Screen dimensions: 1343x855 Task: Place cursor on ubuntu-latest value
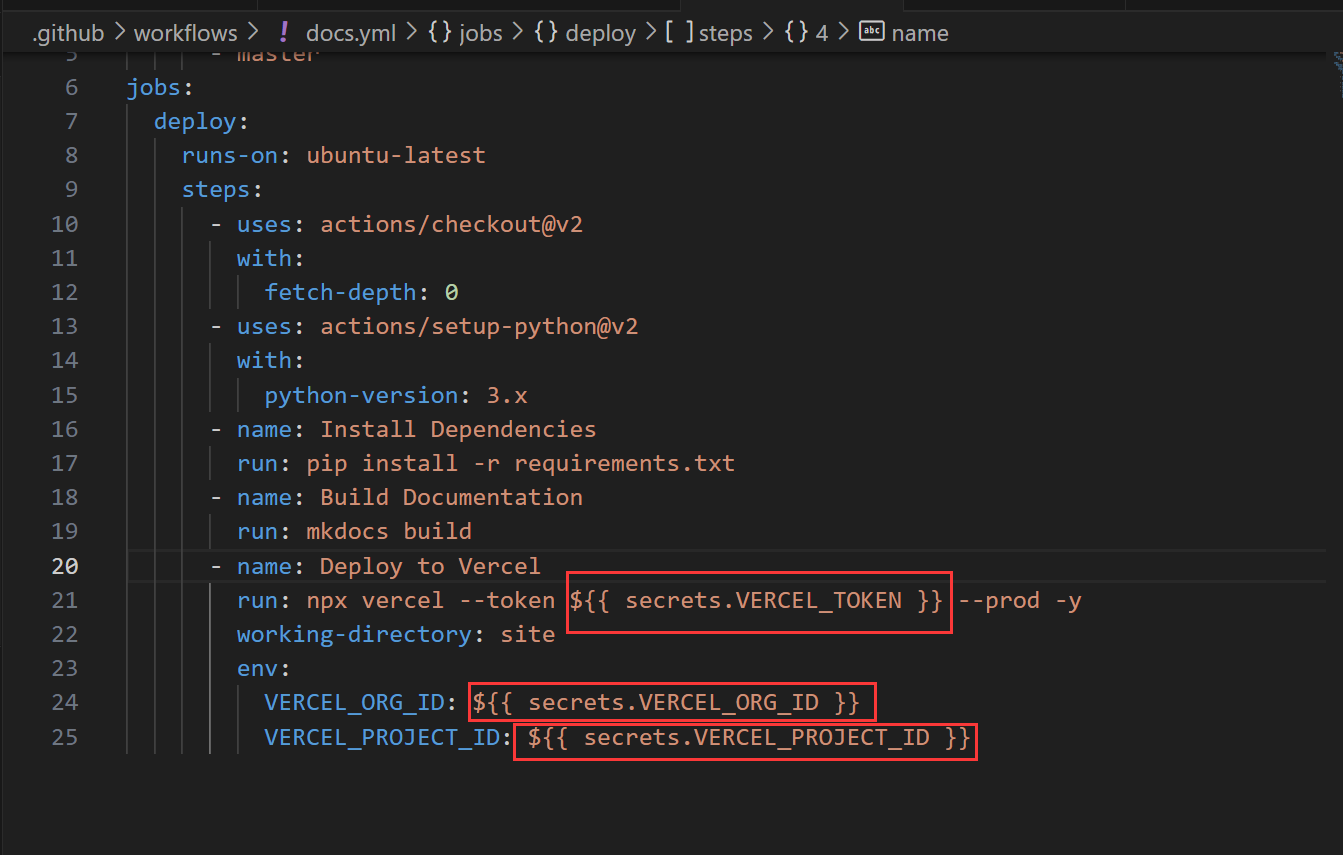click(x=396, y=155)
